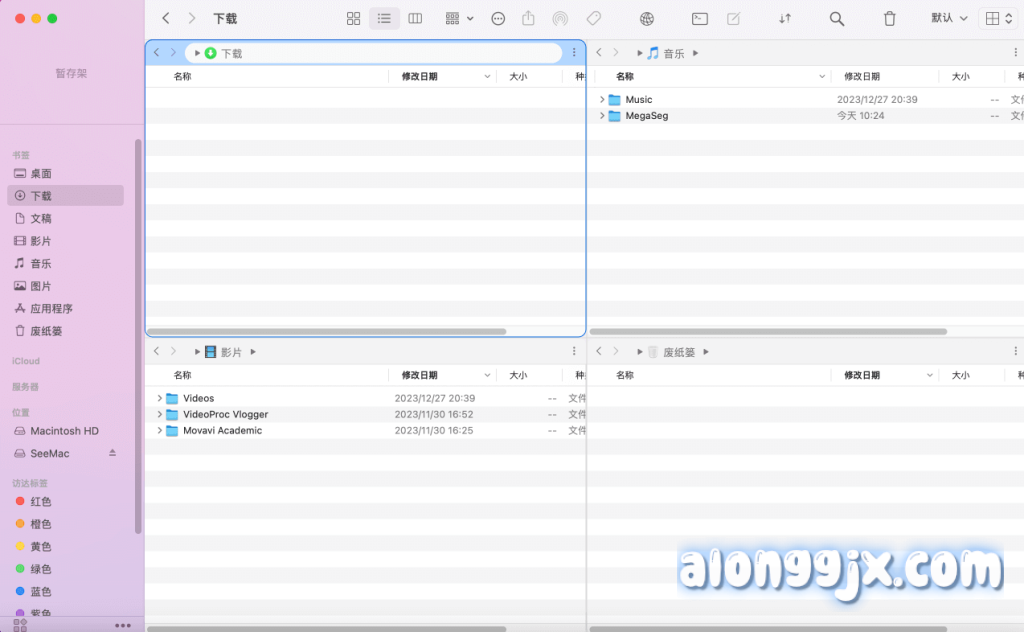The image size is (1024, 632).
Task: Select the Movavi Academic folder
Action: click(x=222, y=431)
